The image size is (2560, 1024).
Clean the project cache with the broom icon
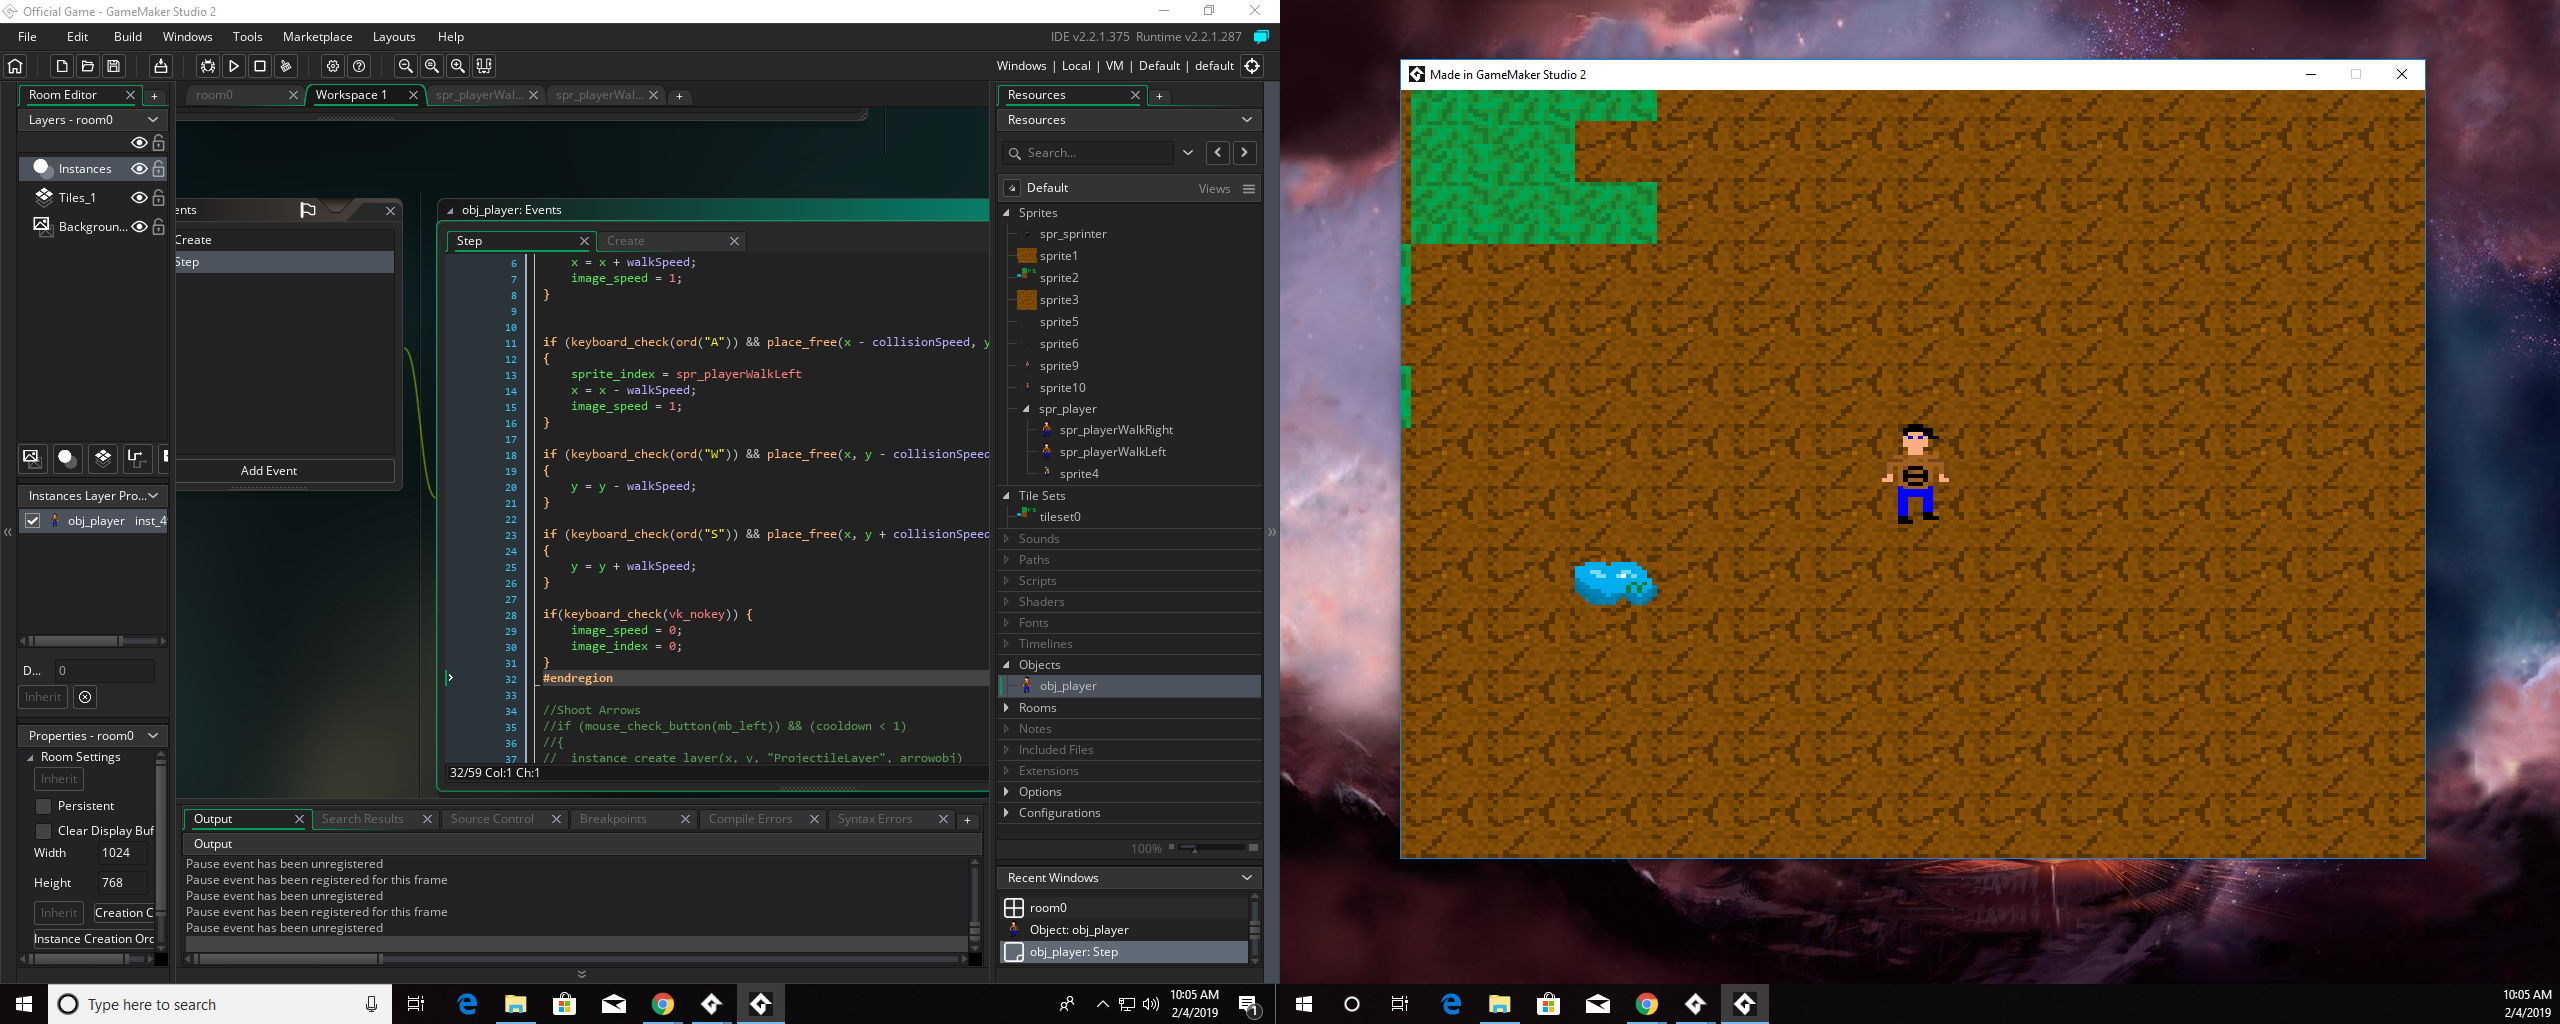click(x=287, y=66)
